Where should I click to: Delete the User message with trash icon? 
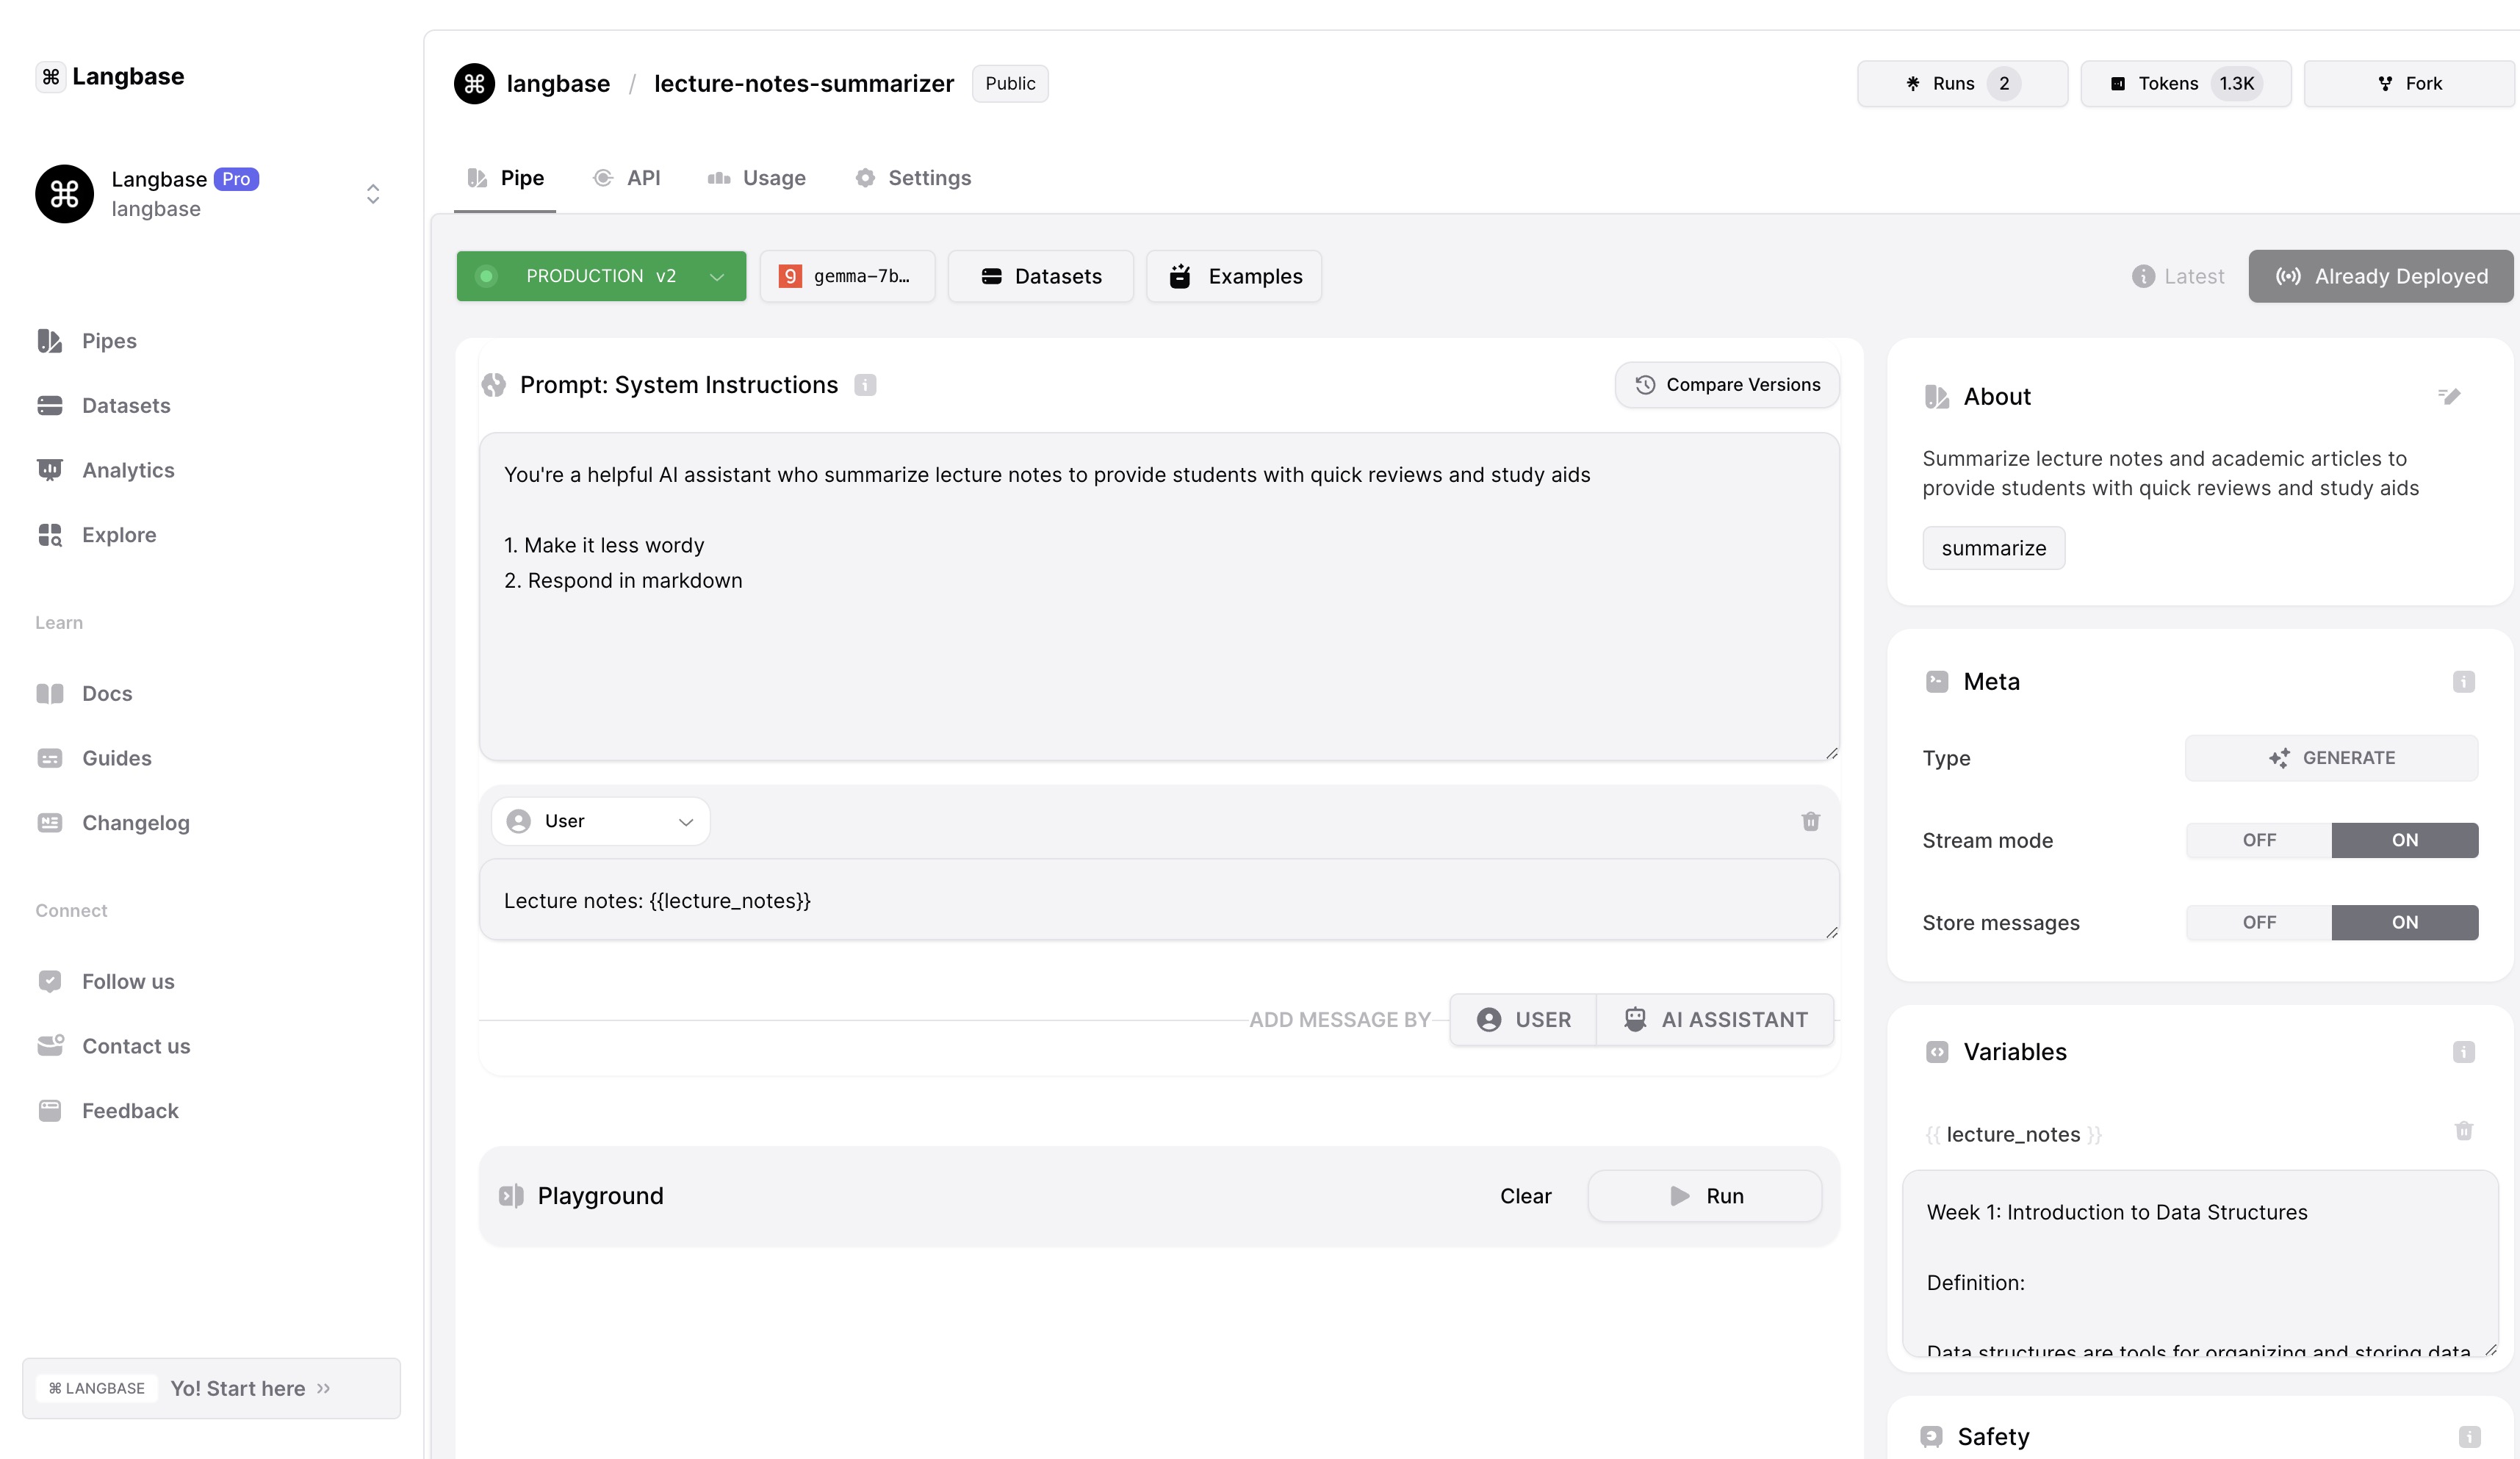[1810, 821]
